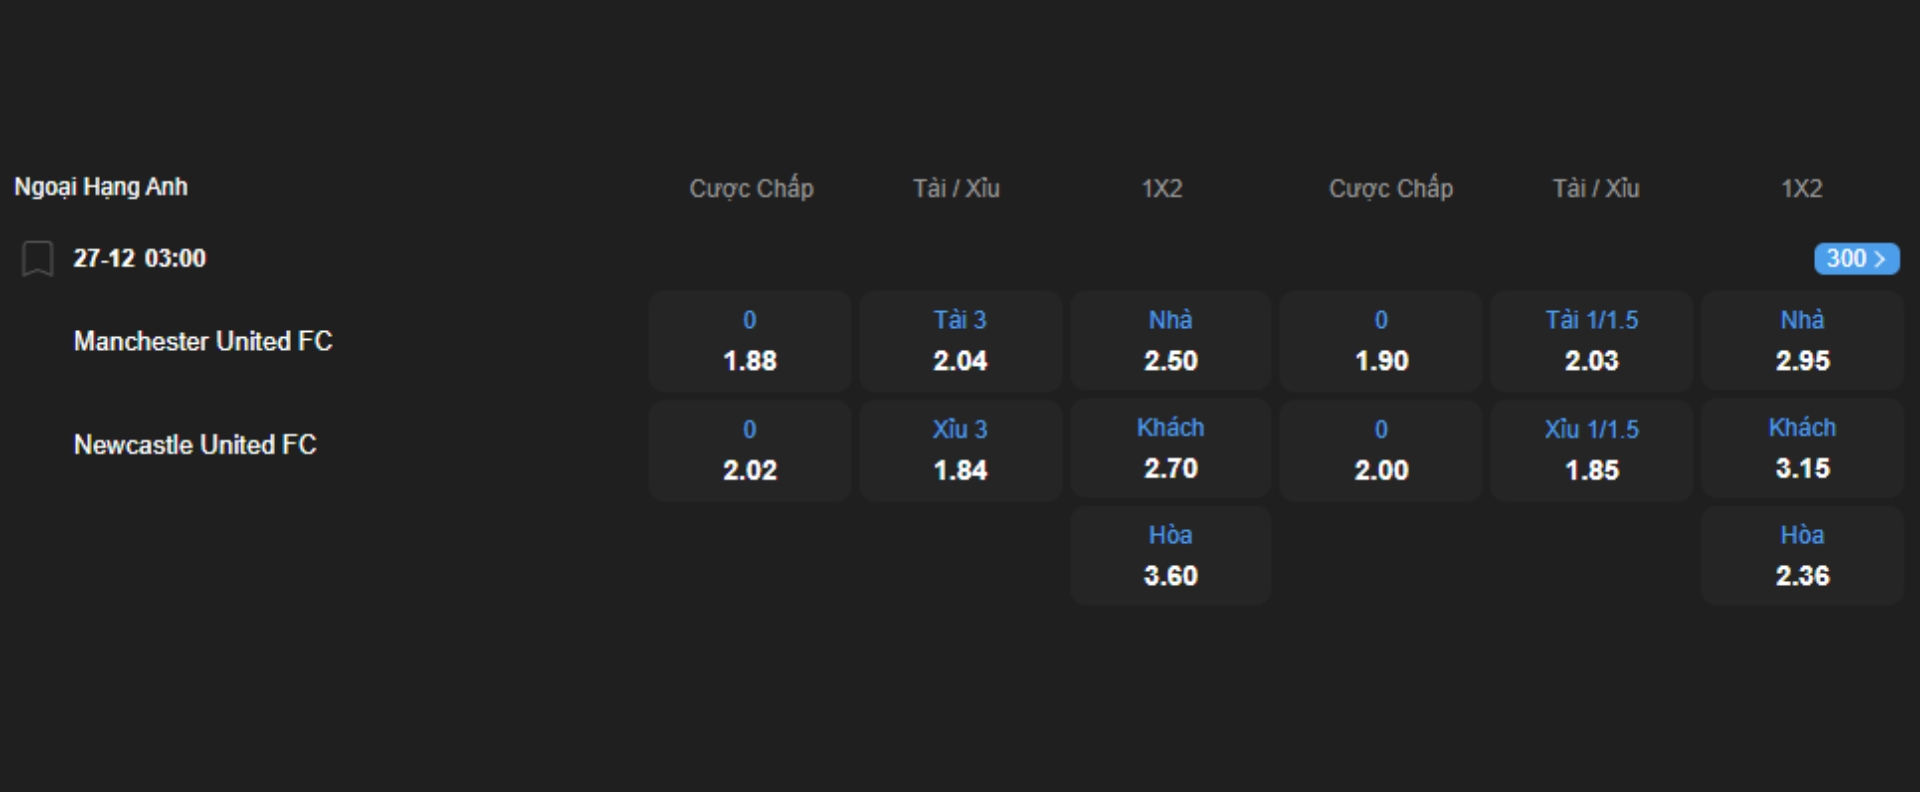Bet on Hòa at odds 3.60
Viewport: 1920px width, 792px height.
tap(1170, 556)
